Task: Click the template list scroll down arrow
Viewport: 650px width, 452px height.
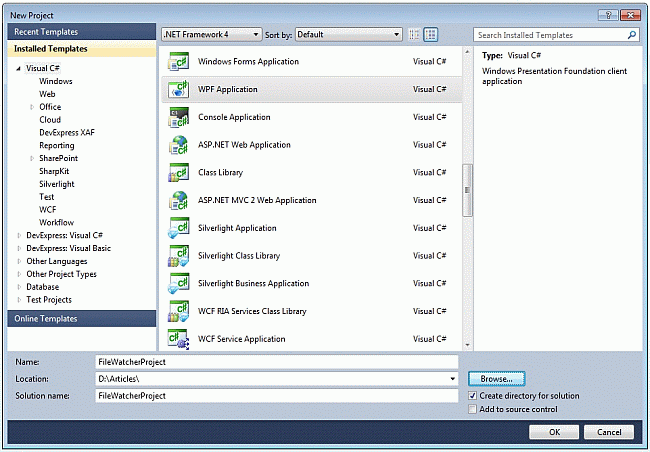Action: coord(467,345)
